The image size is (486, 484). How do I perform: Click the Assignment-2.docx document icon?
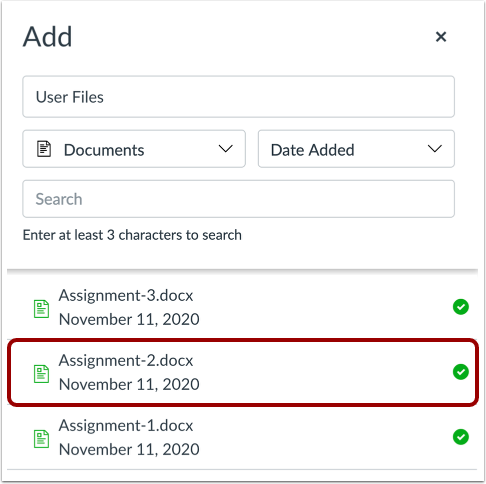click(x=41, y=374)
